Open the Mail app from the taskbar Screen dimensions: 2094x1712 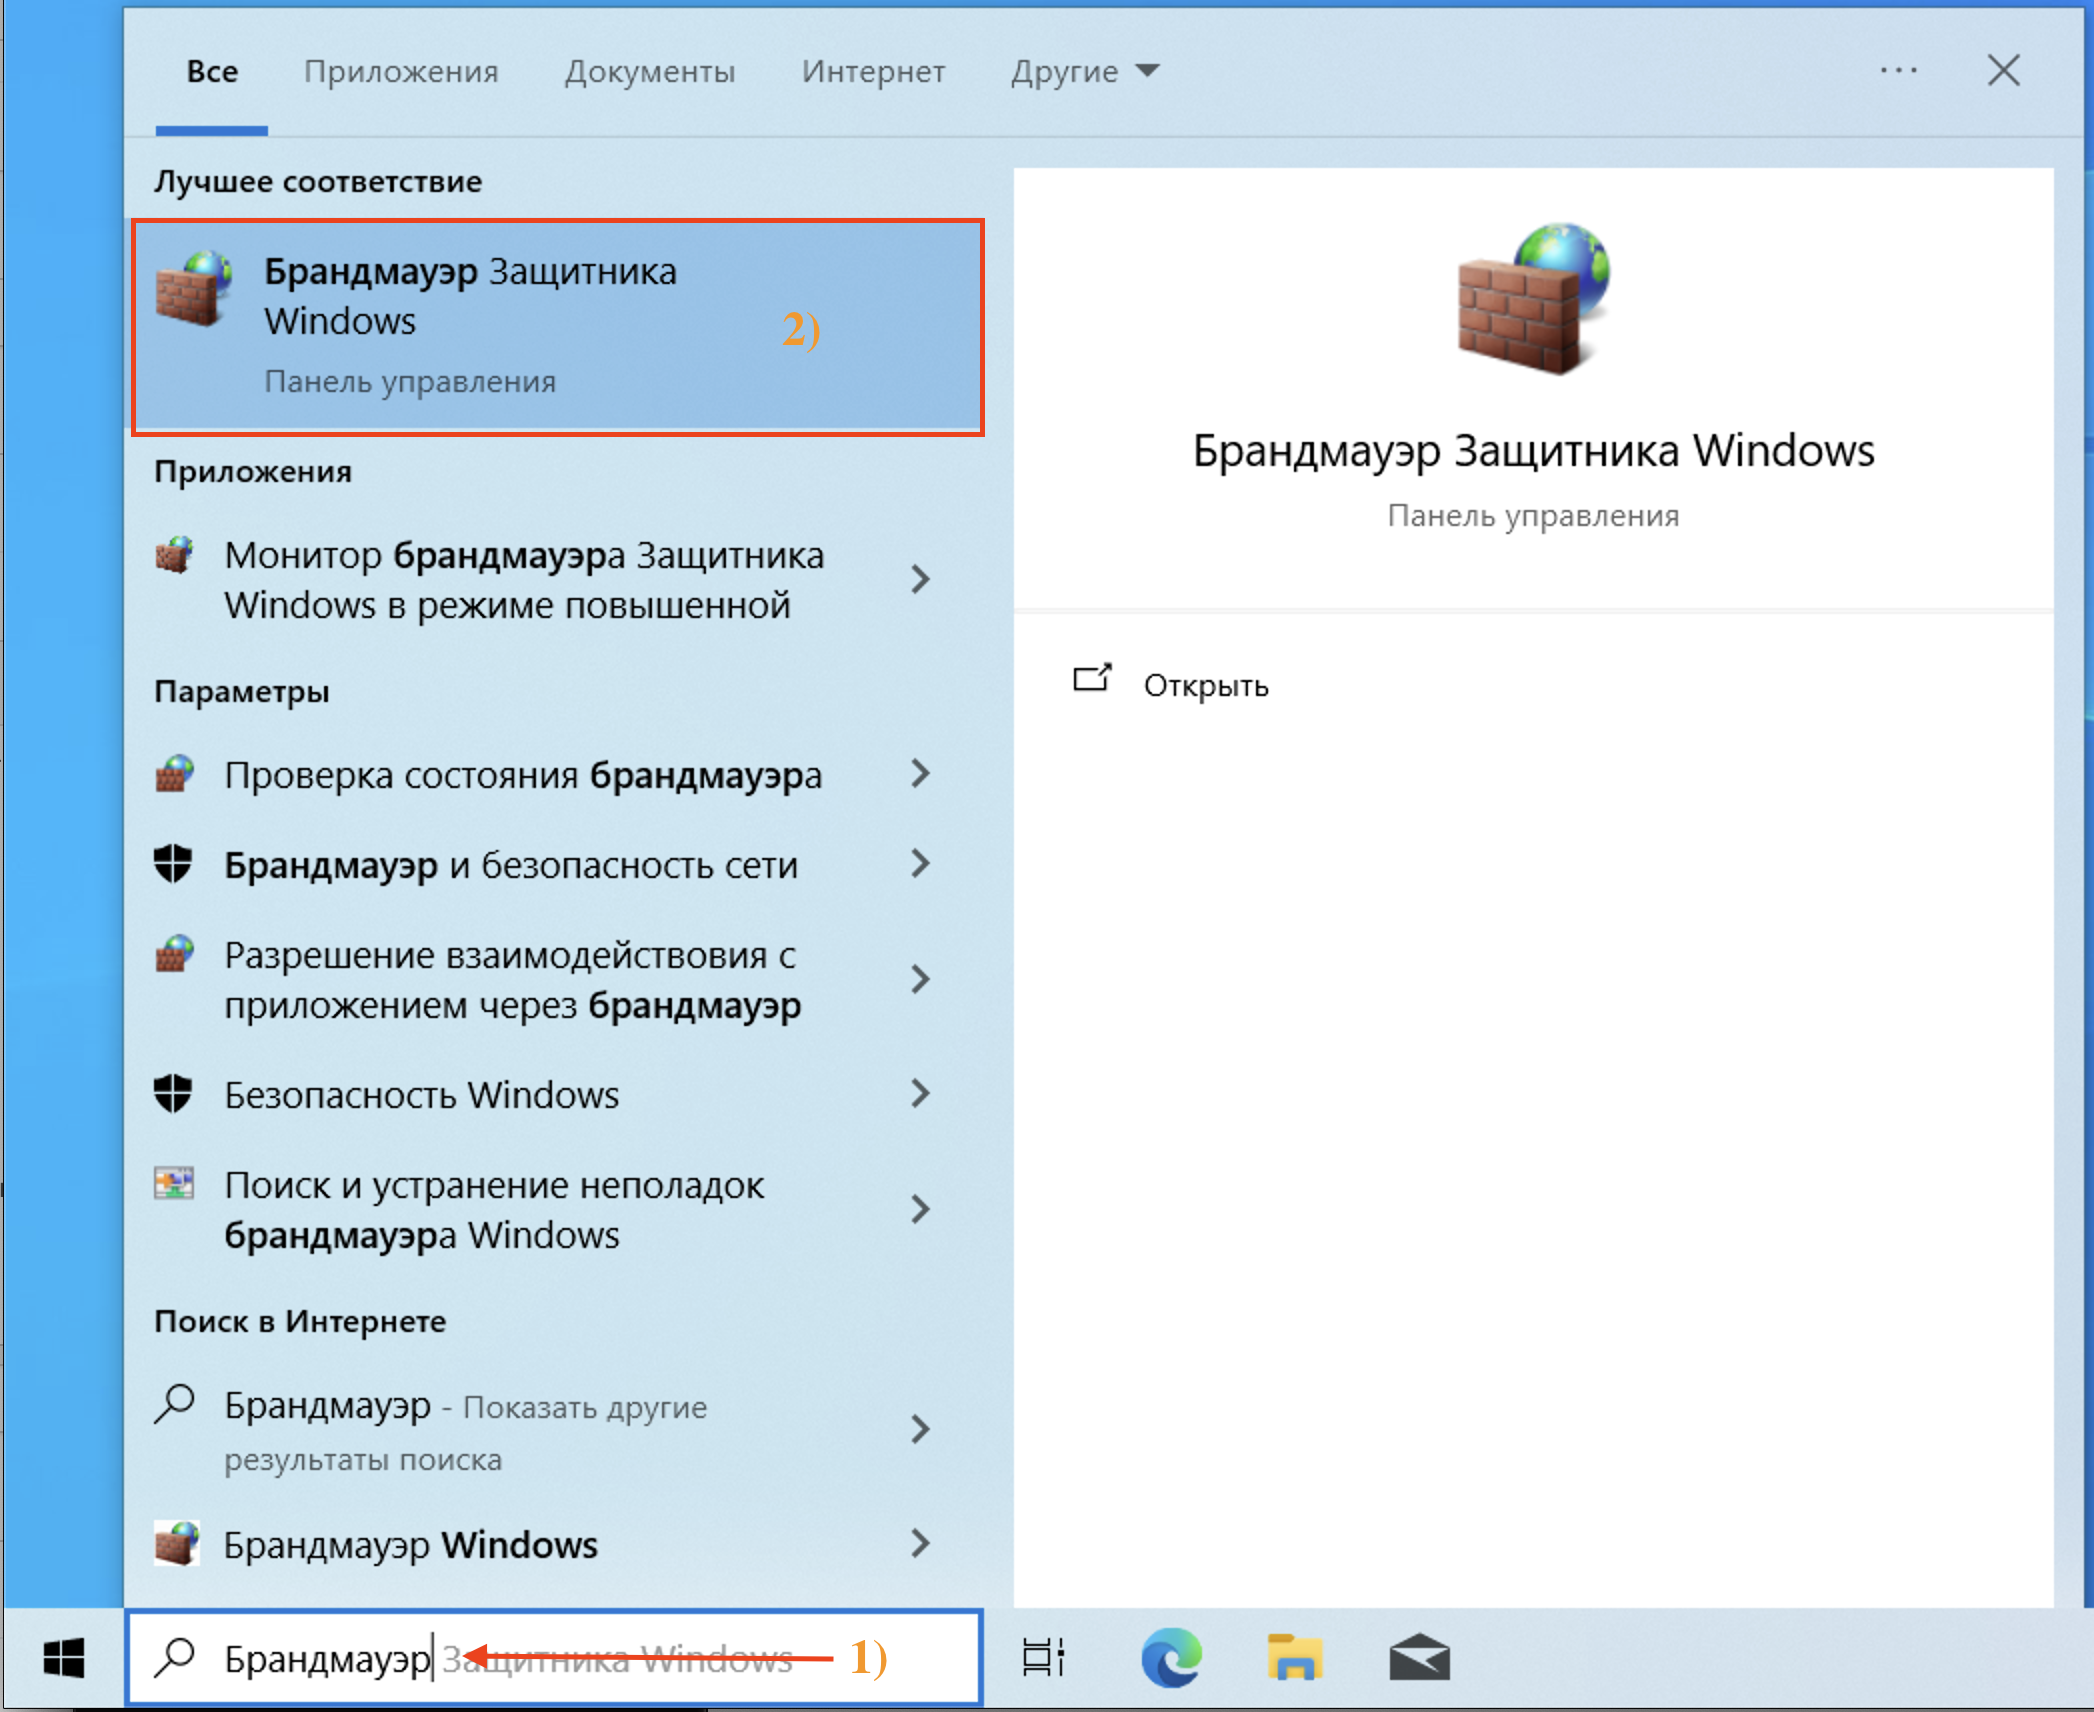click(1419, 1658)
